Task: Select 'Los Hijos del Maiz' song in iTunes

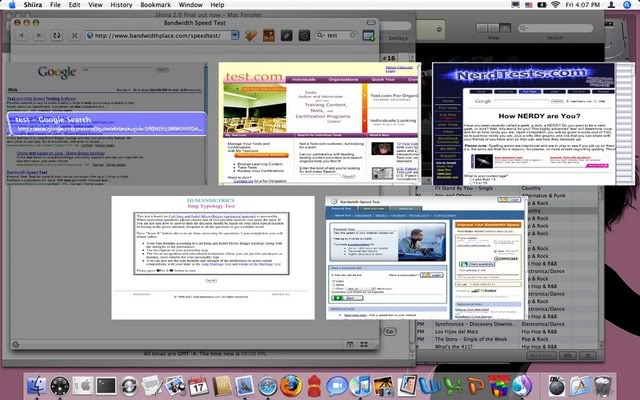Action: 456,331
